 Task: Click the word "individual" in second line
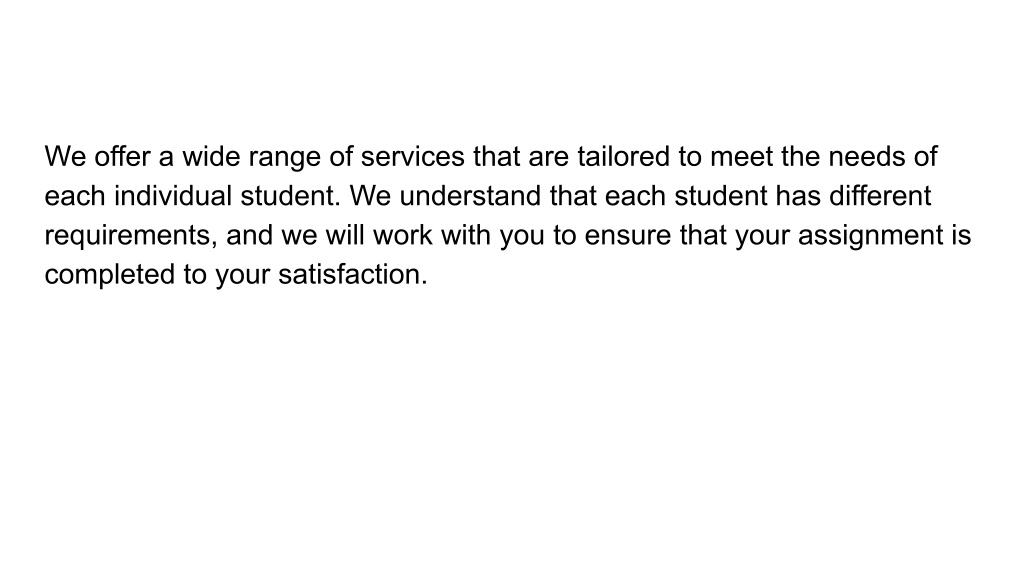click(173, 196)
